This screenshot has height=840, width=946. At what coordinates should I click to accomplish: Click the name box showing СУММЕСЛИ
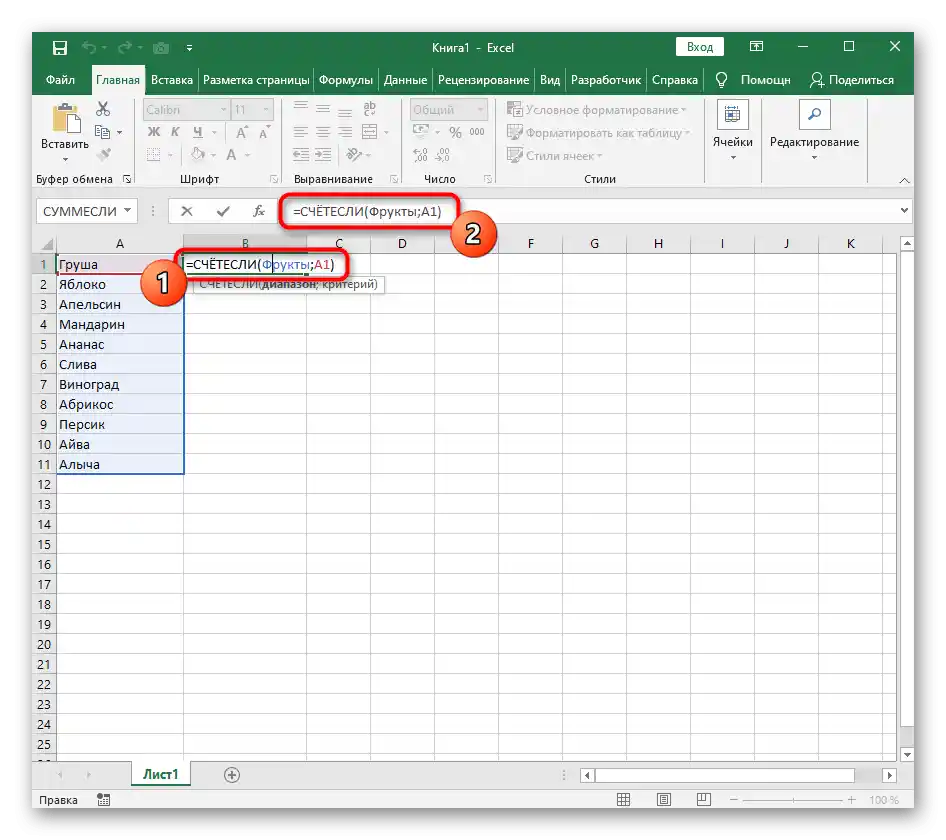click(x=80, y=211)
